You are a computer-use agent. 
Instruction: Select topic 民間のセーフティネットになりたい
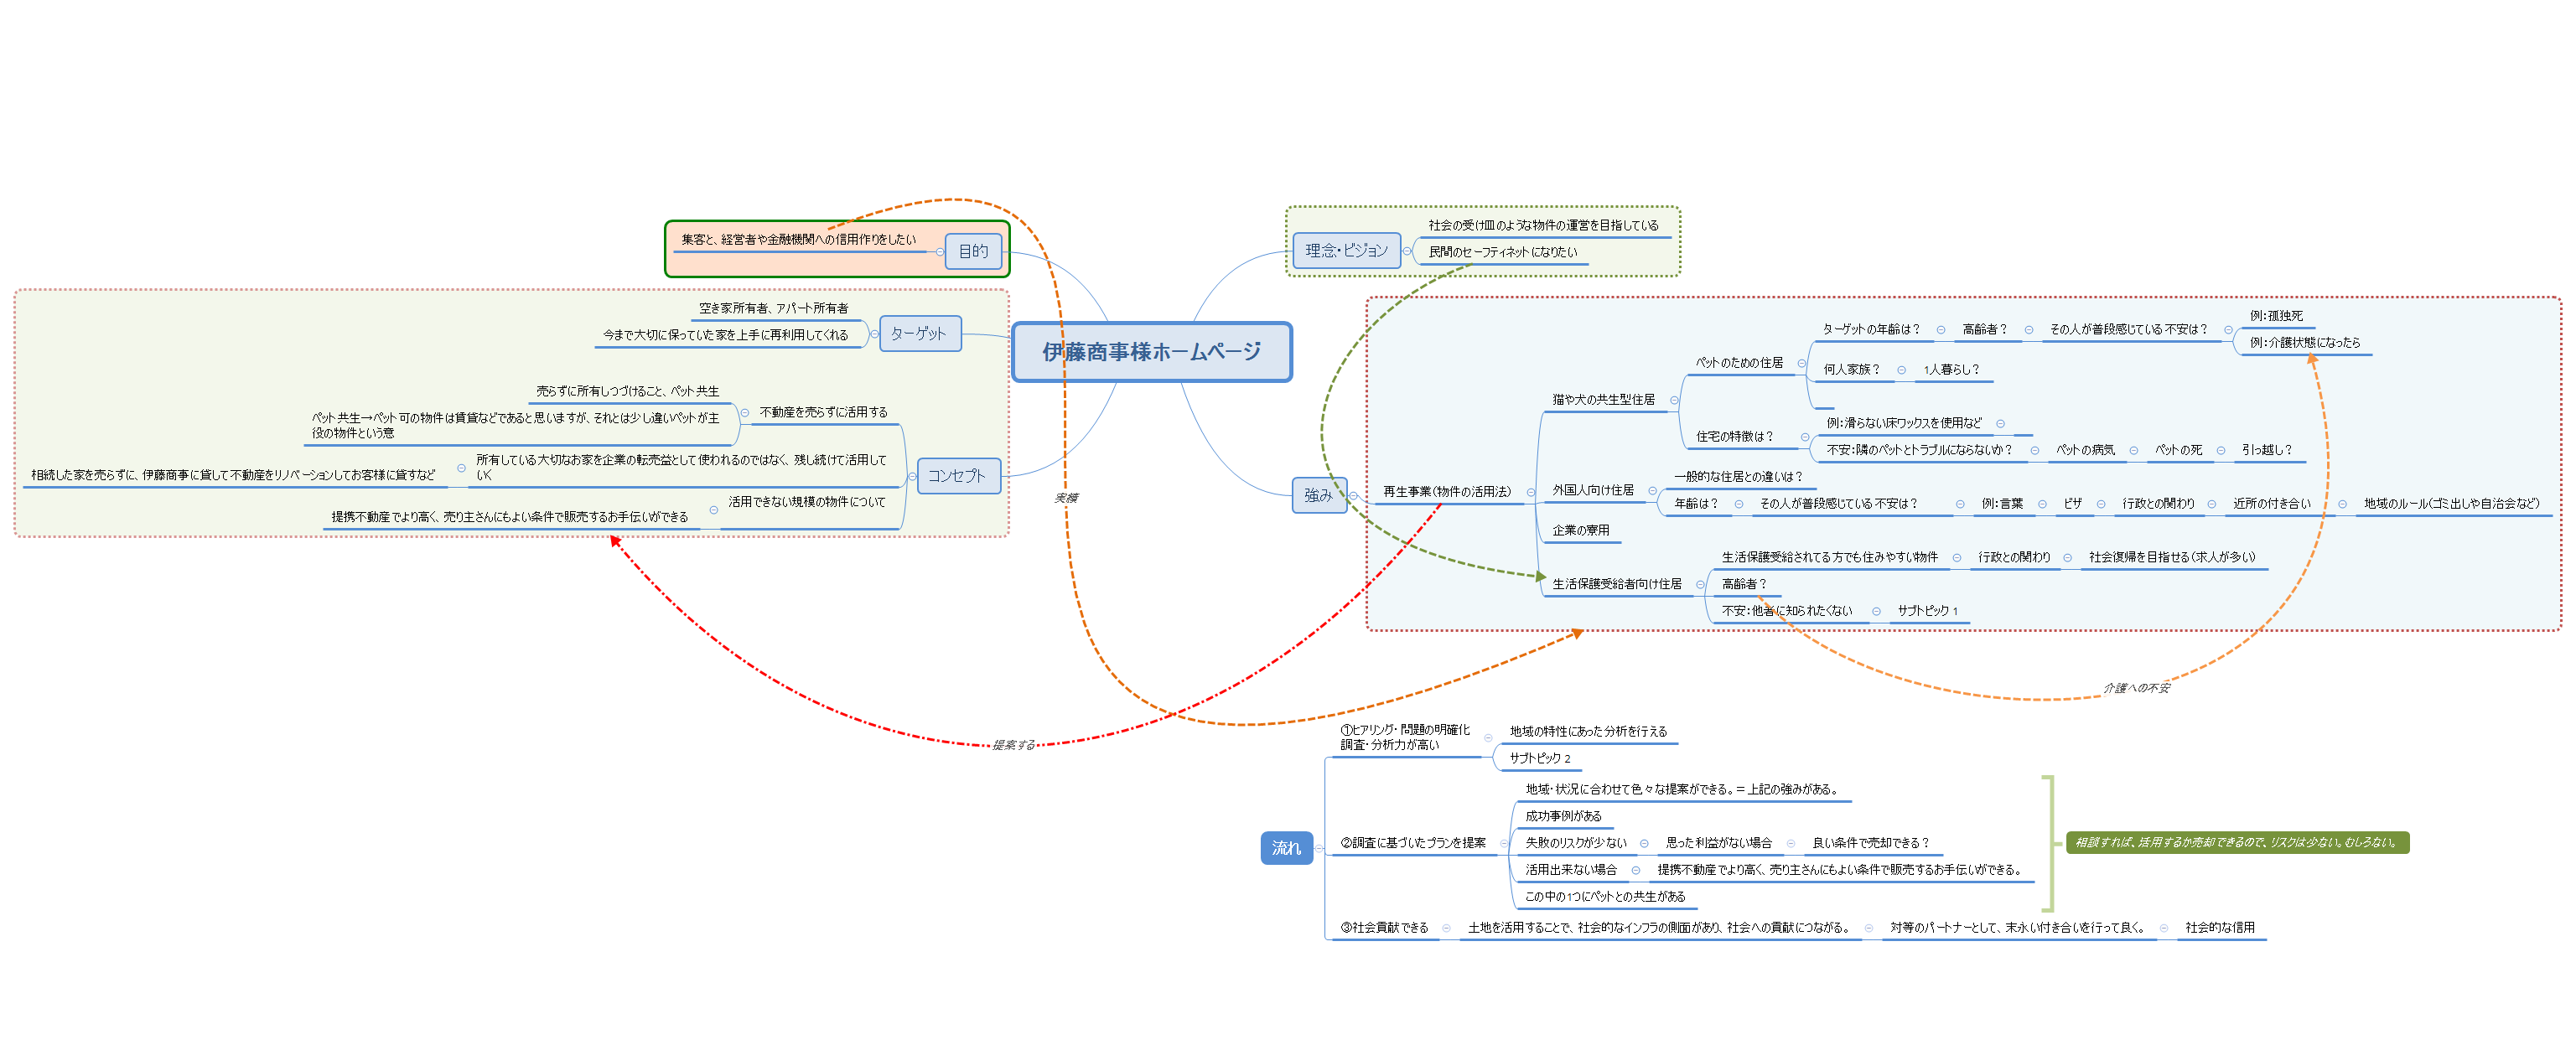1502,252
